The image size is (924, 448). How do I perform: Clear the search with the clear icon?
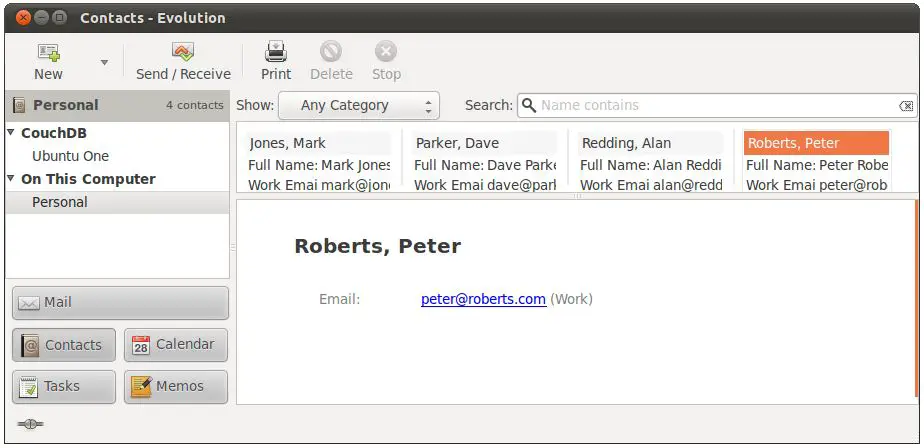906,106
